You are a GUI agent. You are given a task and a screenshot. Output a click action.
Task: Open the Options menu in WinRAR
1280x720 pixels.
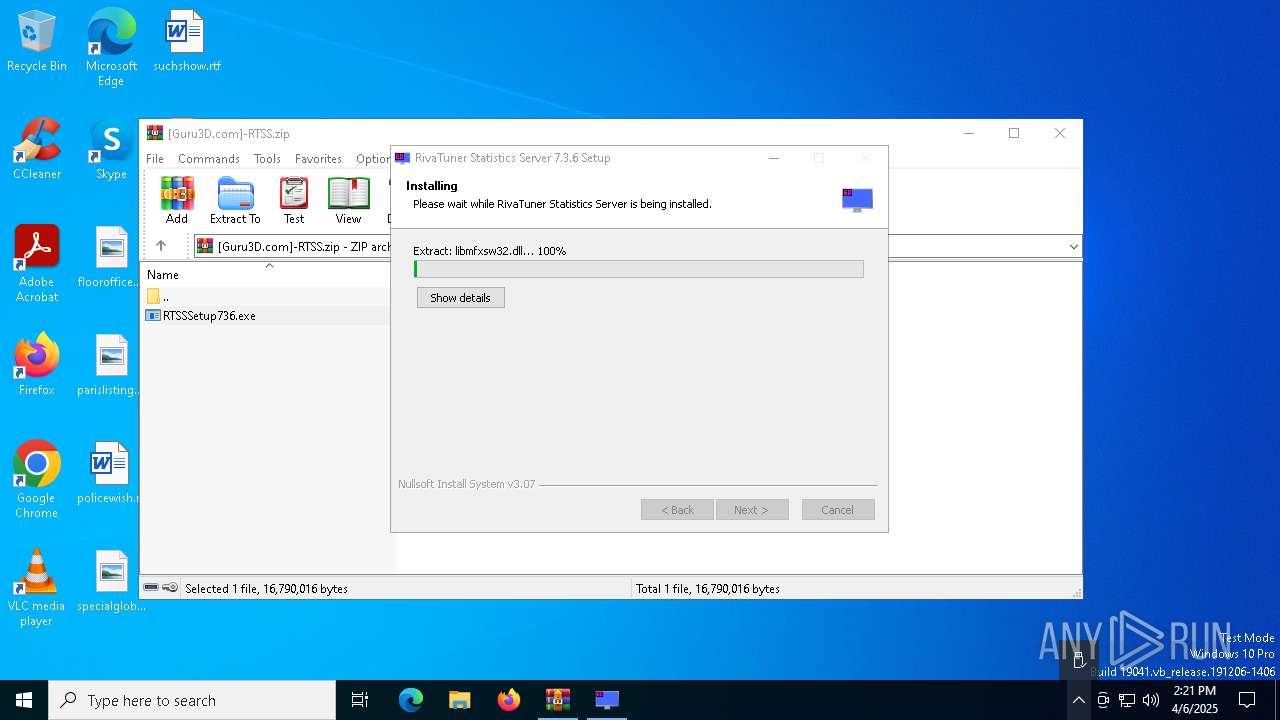click(372, 159)
